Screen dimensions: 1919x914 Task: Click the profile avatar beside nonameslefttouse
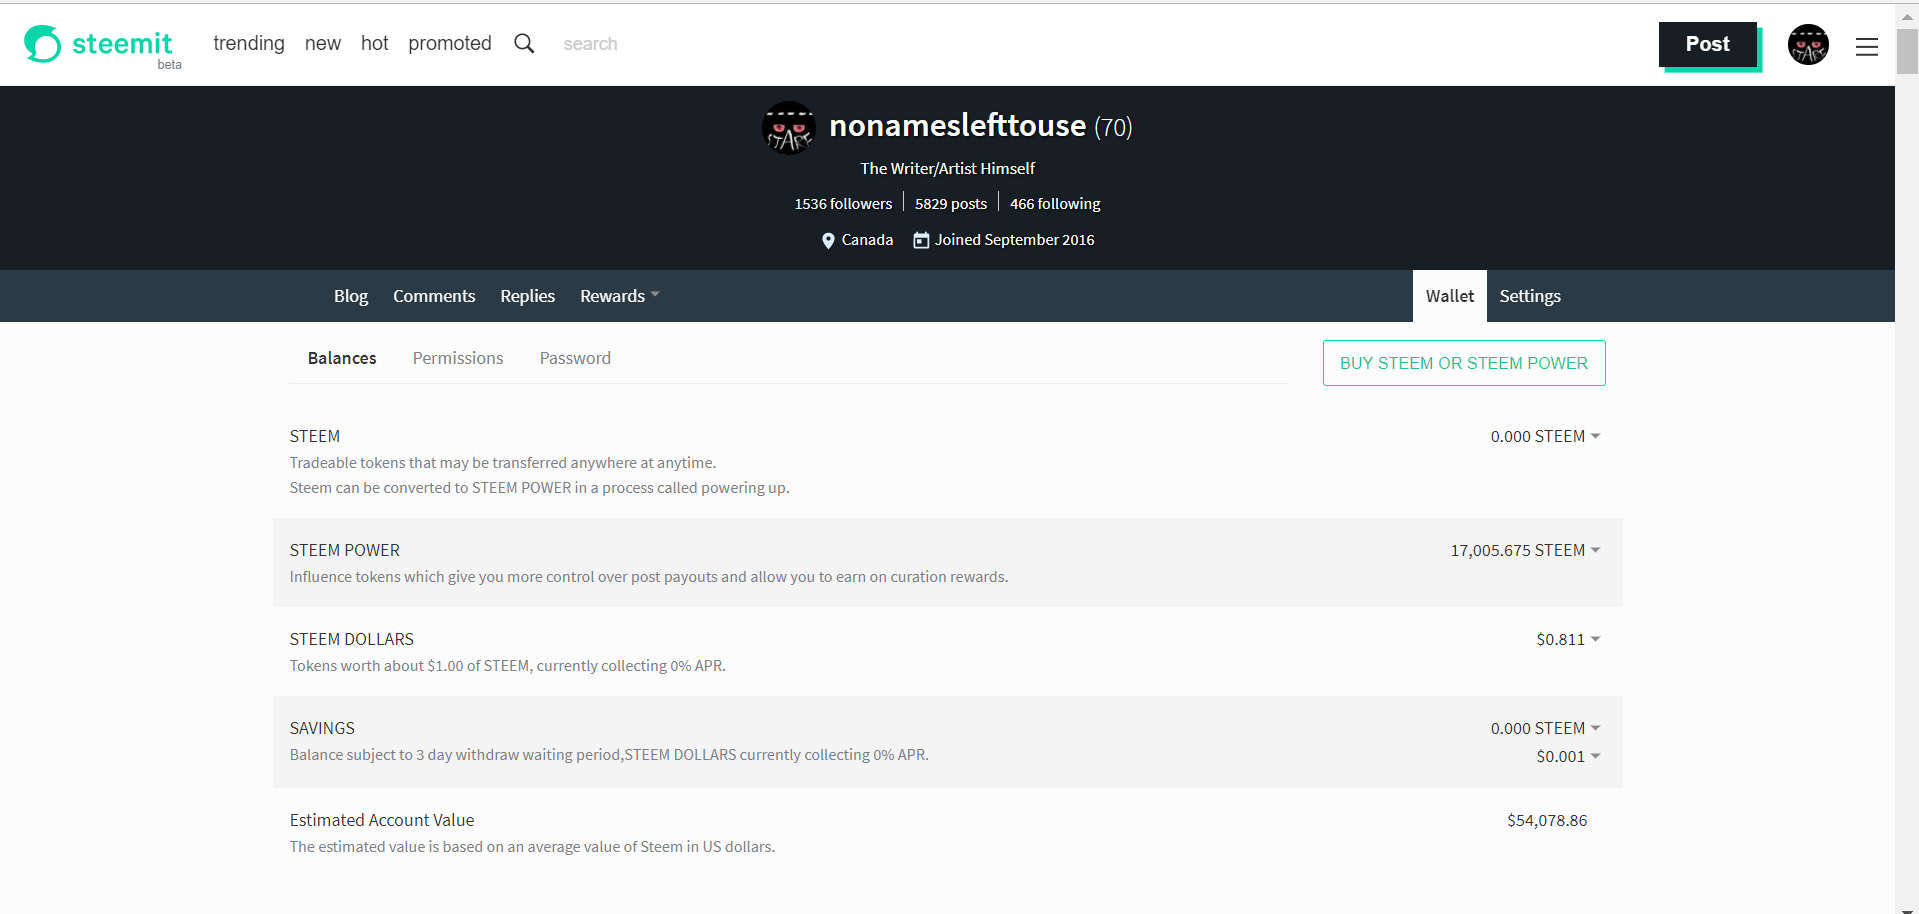click(x=789, y=127)
